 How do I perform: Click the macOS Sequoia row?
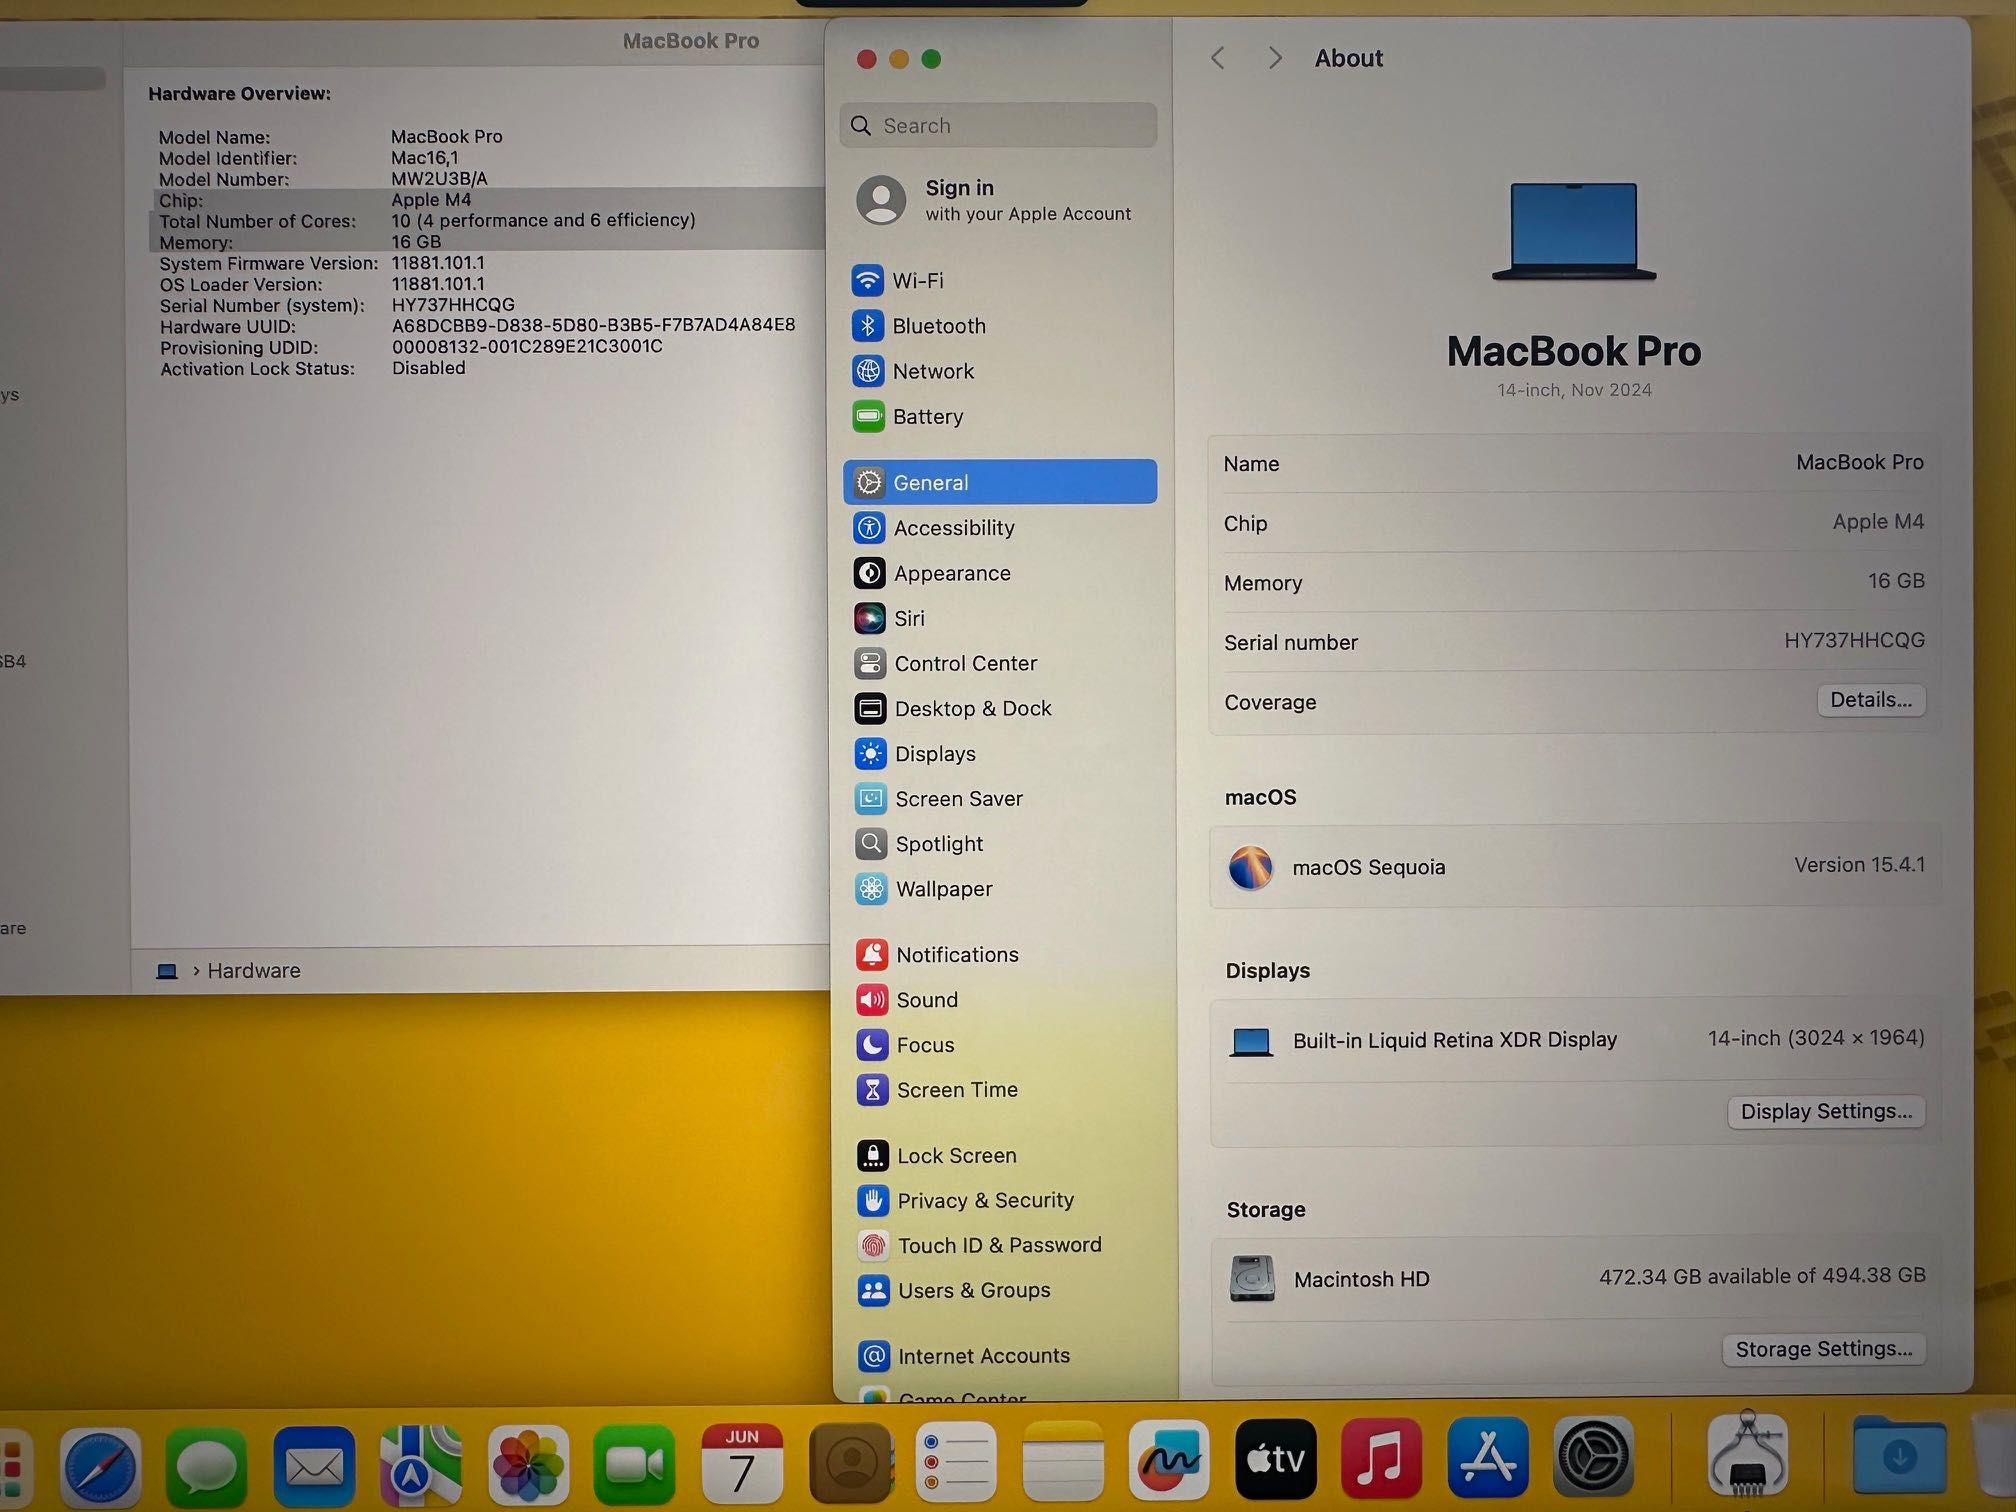[1575, 866]
